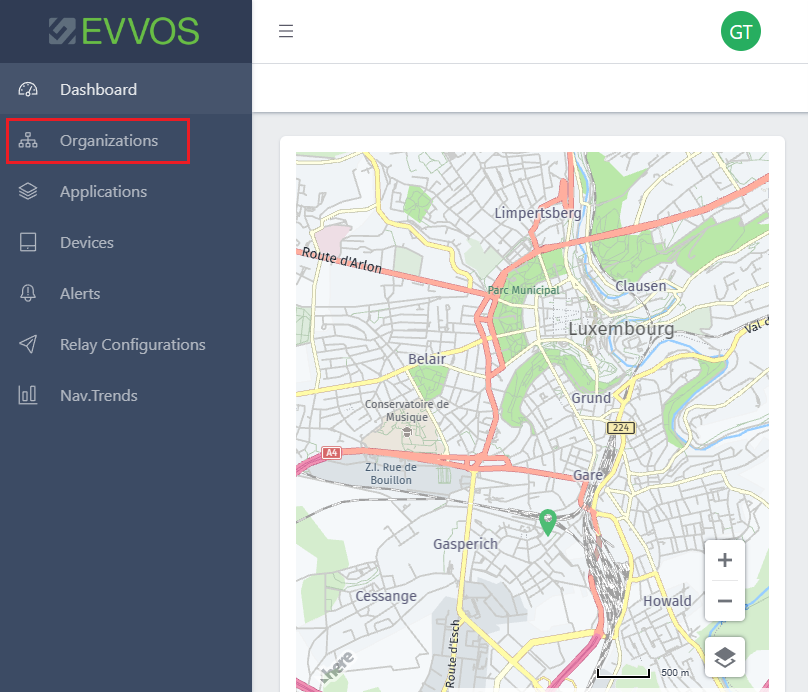This screenshot has height=692, width=808.
Task: Click the Applications layers icon
Action: point(28,191)
